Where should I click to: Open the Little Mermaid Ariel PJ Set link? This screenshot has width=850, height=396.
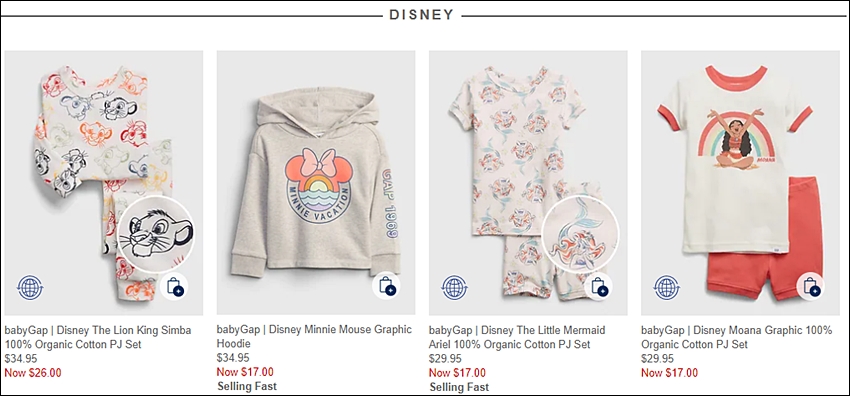coord(517,337)
